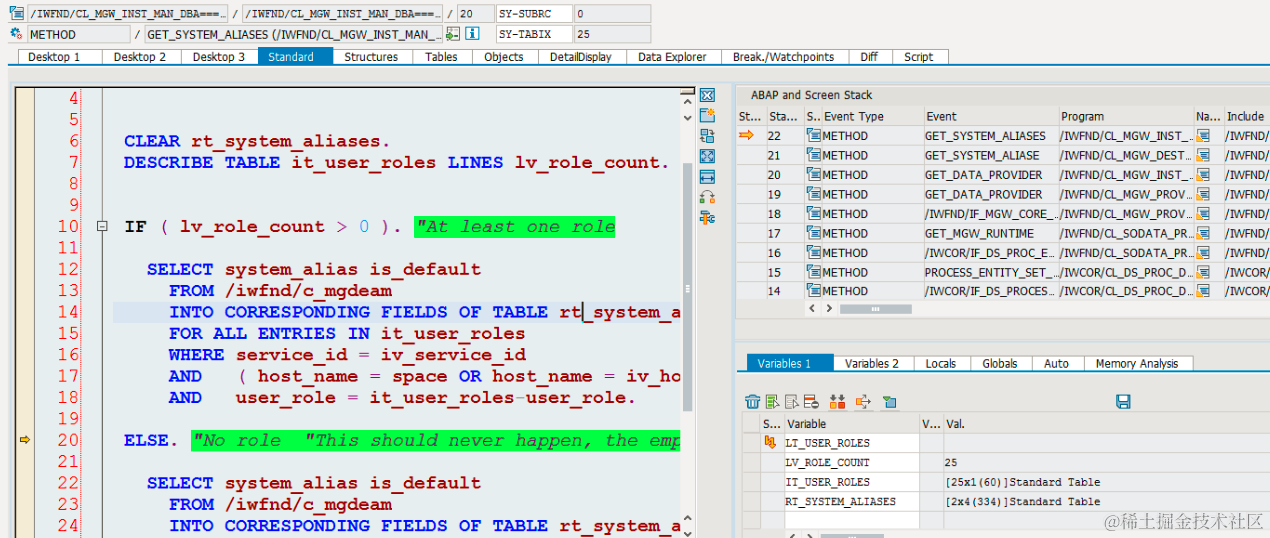Click the second icon in variables toolbar
Image resolution: width=1270 pixels, height=538 pixels.
coord(772,402)
